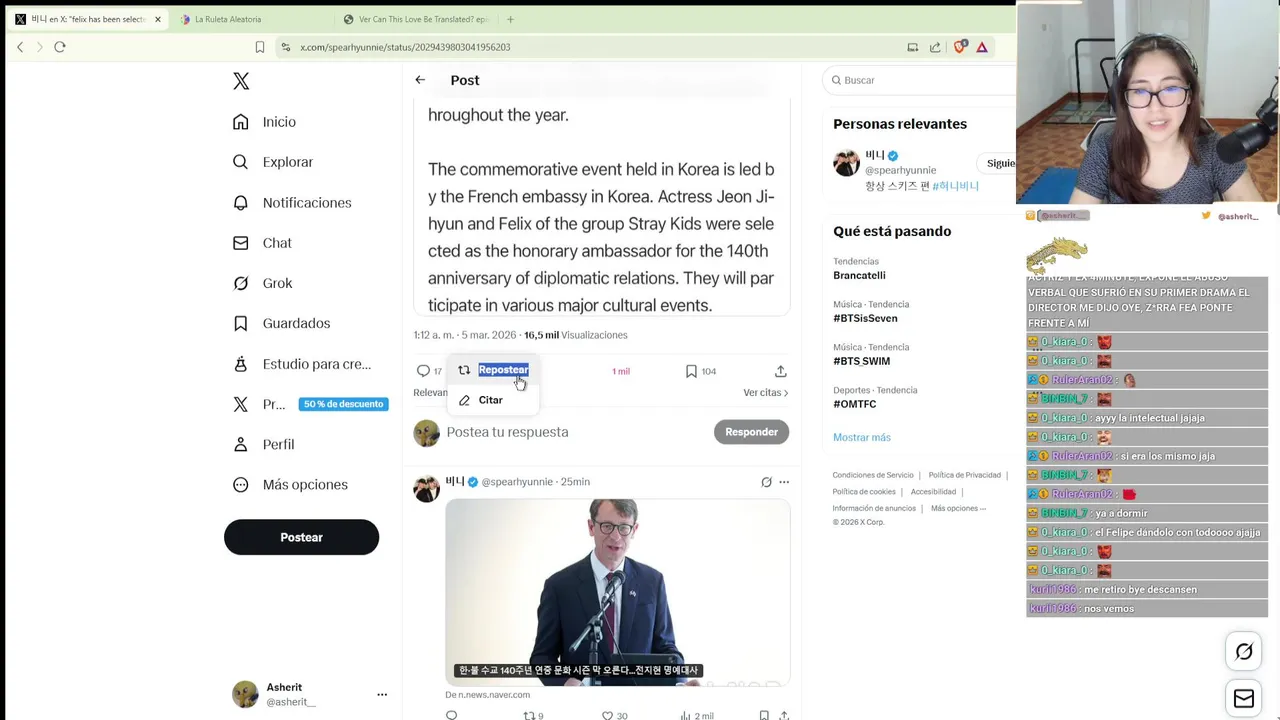The image size is (1280, 720).
Task: Select Repostear in popup menu
Action: point(493,370)
